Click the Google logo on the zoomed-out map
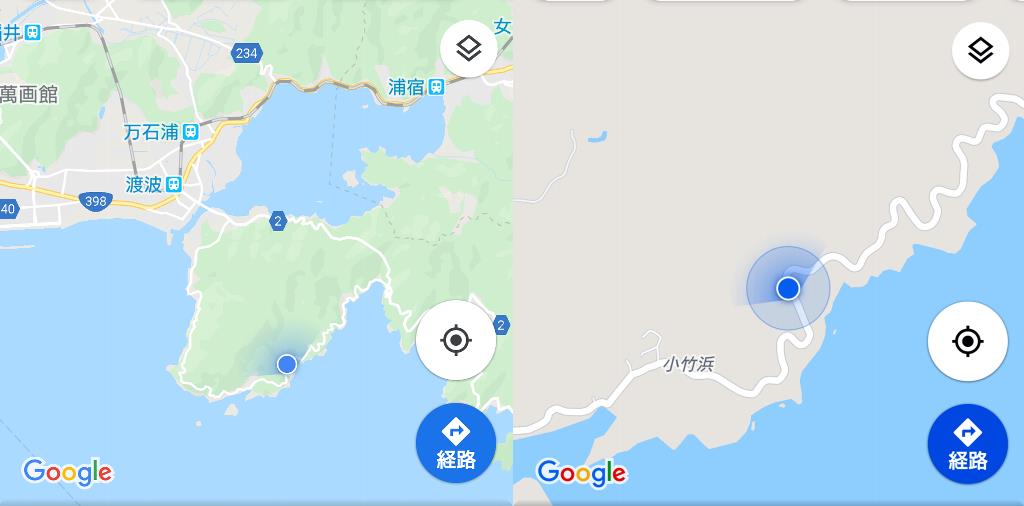 pos(68,472)
